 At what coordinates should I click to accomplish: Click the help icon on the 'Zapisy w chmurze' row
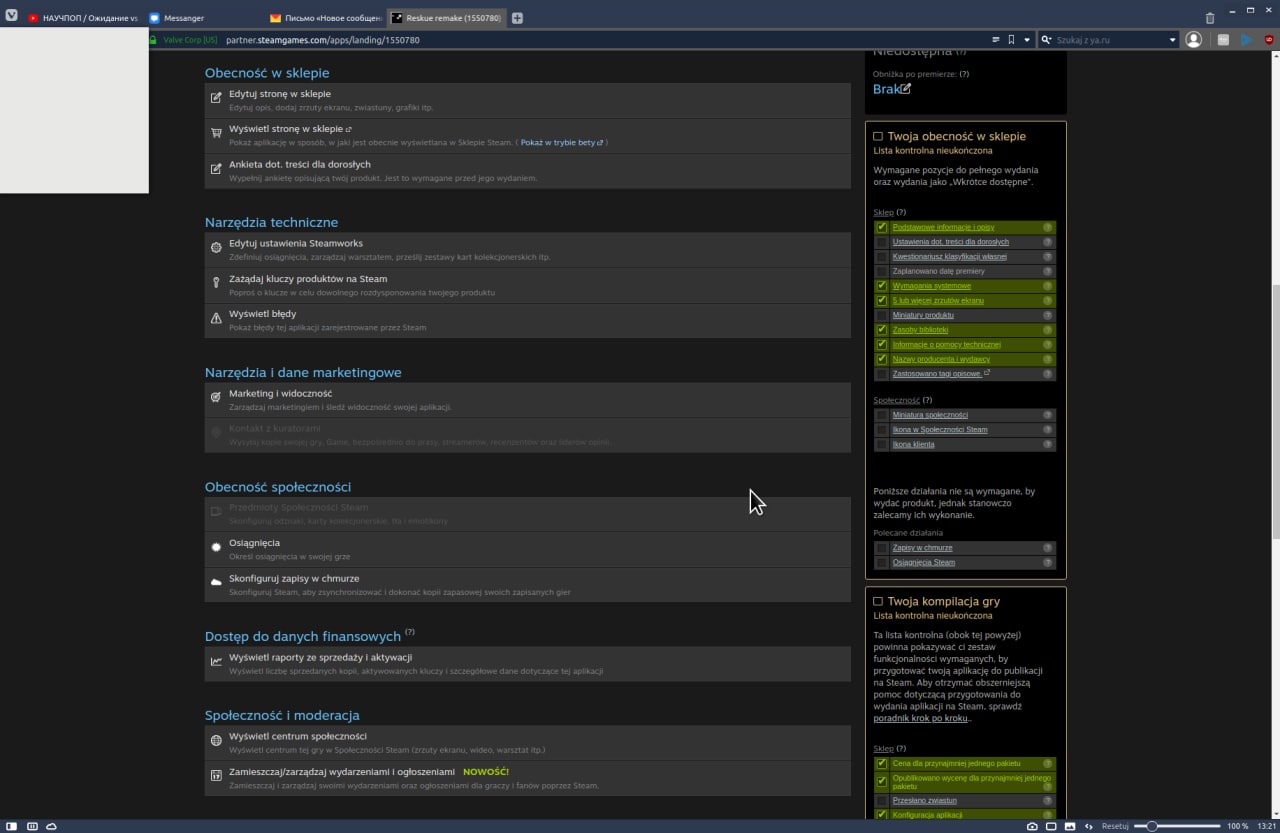pyautogui.click(x=1048, y=548)
